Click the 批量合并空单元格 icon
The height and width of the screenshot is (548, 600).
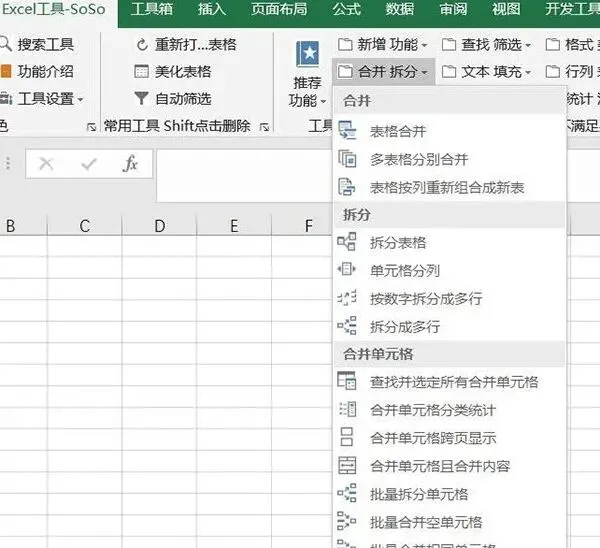point(347,521)
